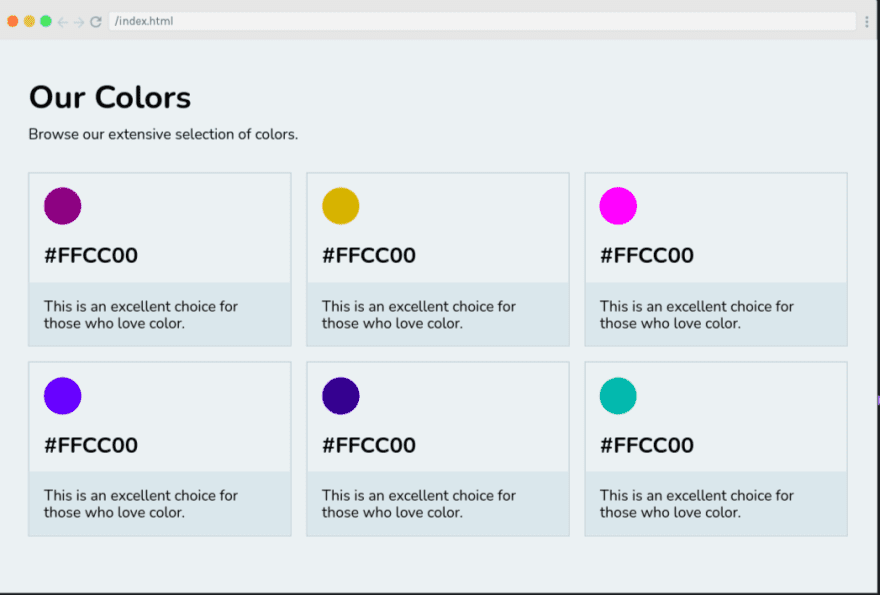The width and height of the screenshot is (880, 595).
Task: Click the red window close button
Action: (13, 21)
